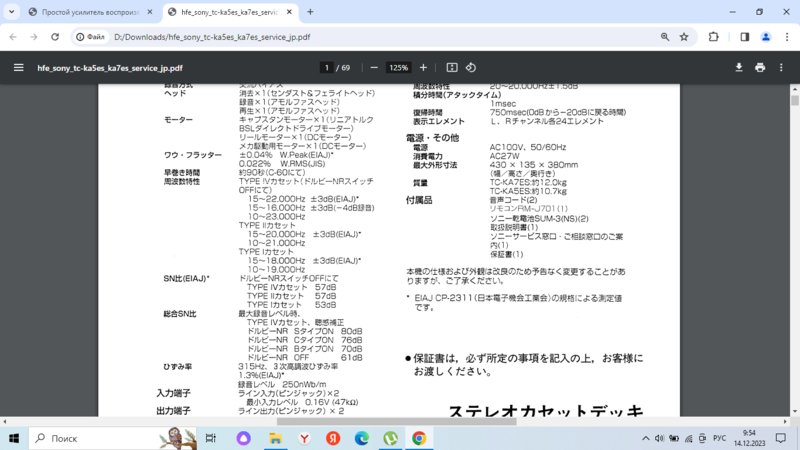Zoom in with the plus button
The image size is (800, 450).
[x=423, y=67]
